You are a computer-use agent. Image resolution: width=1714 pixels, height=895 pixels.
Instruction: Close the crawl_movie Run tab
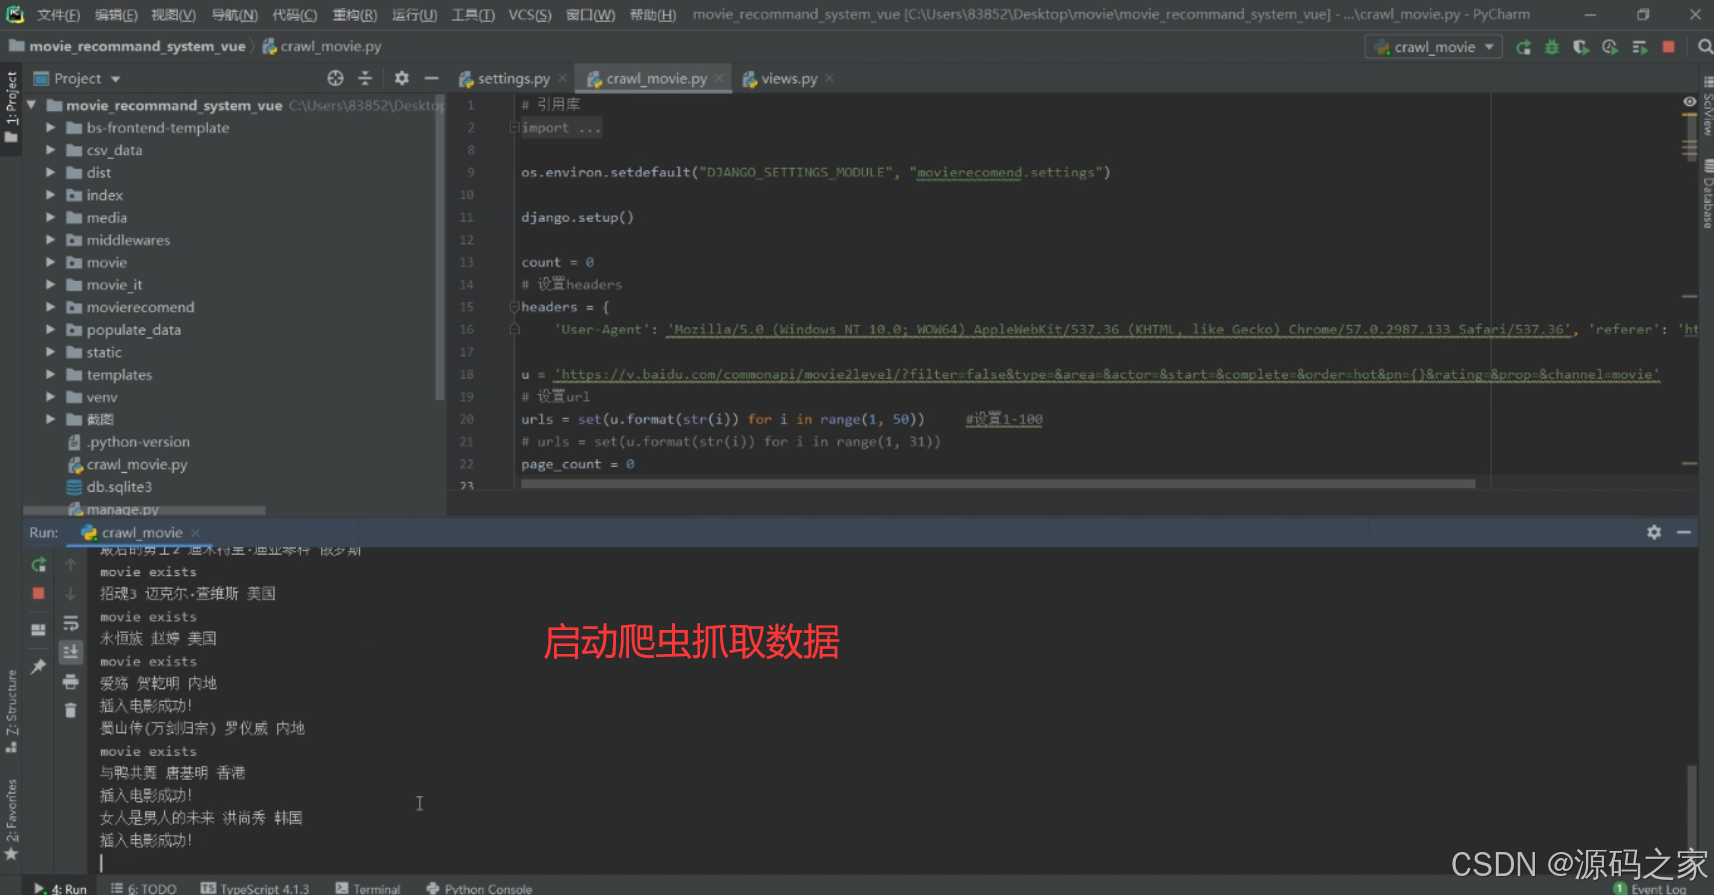[x=195, y=533]
